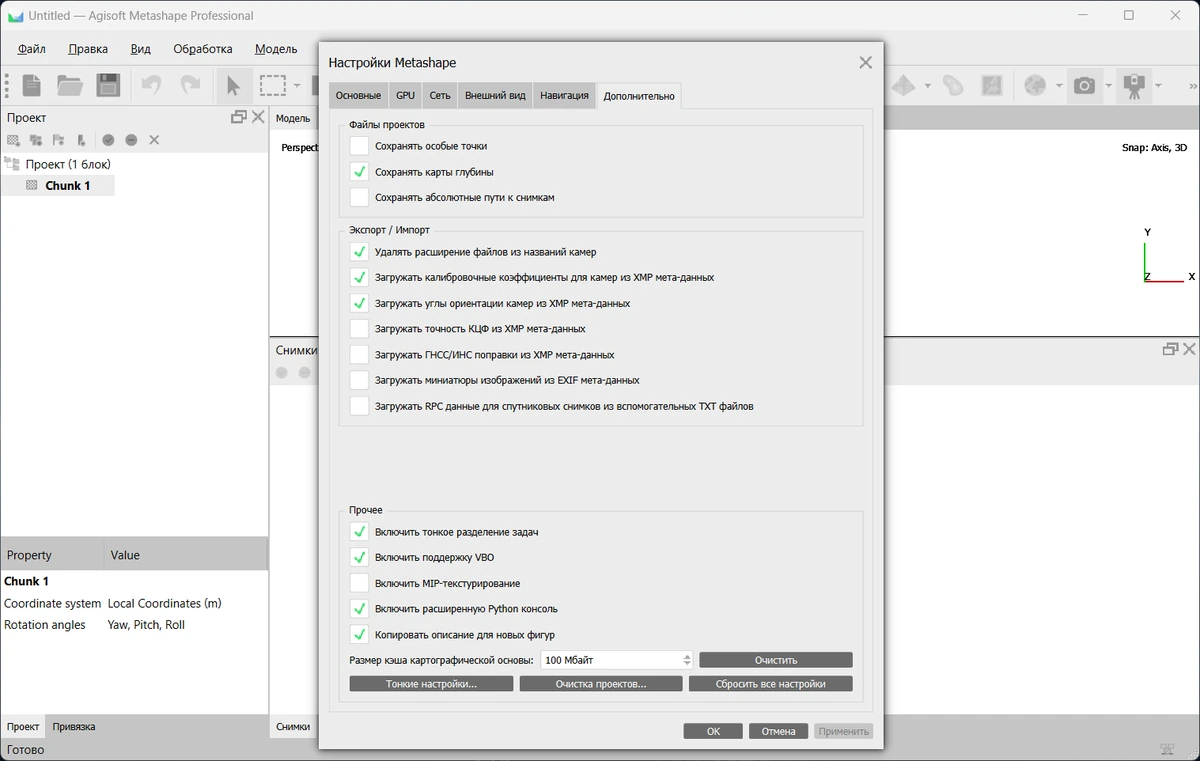This screenshot has width=1200, height=761.
Task: Switch to the Навигация tab
Action: 564,96
